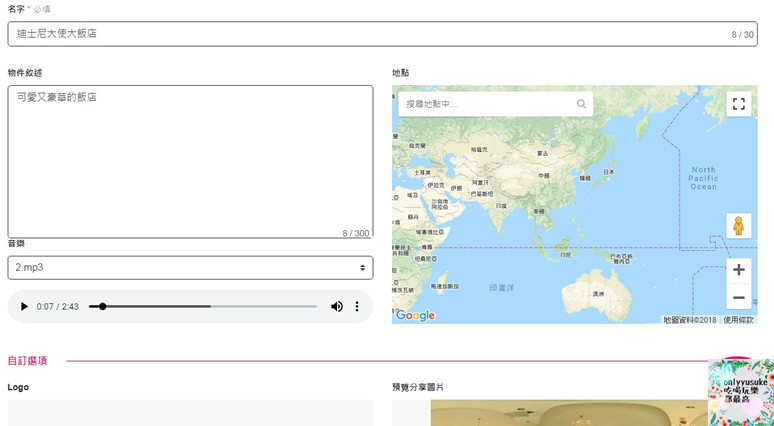Click North Pacific Ocean map label

[703, 178]
